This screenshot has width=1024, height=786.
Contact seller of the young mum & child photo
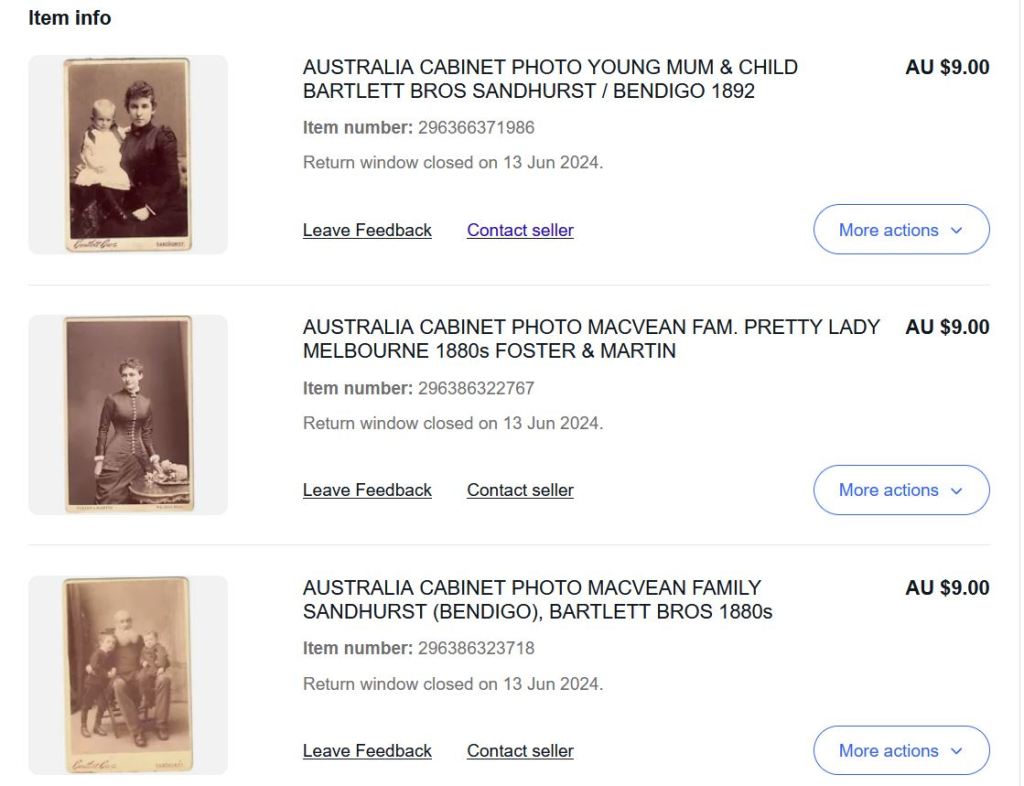click(520, 230)
